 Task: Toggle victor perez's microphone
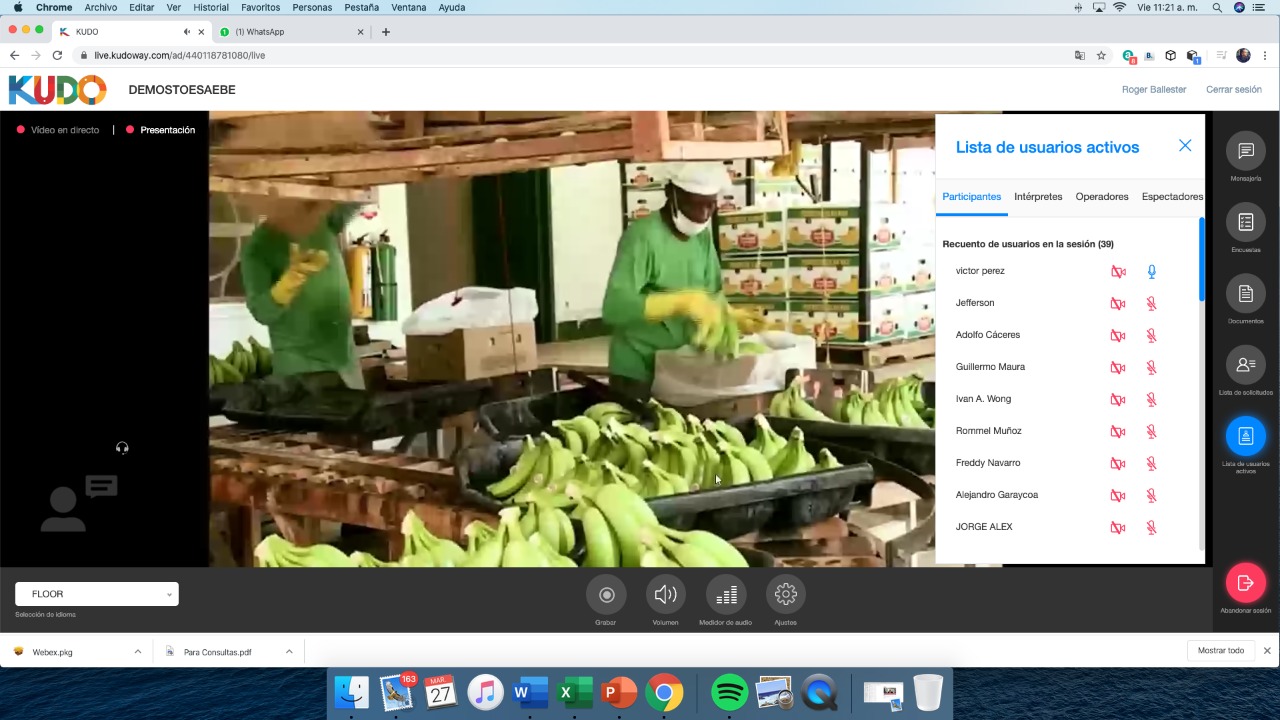(1151, 271)
